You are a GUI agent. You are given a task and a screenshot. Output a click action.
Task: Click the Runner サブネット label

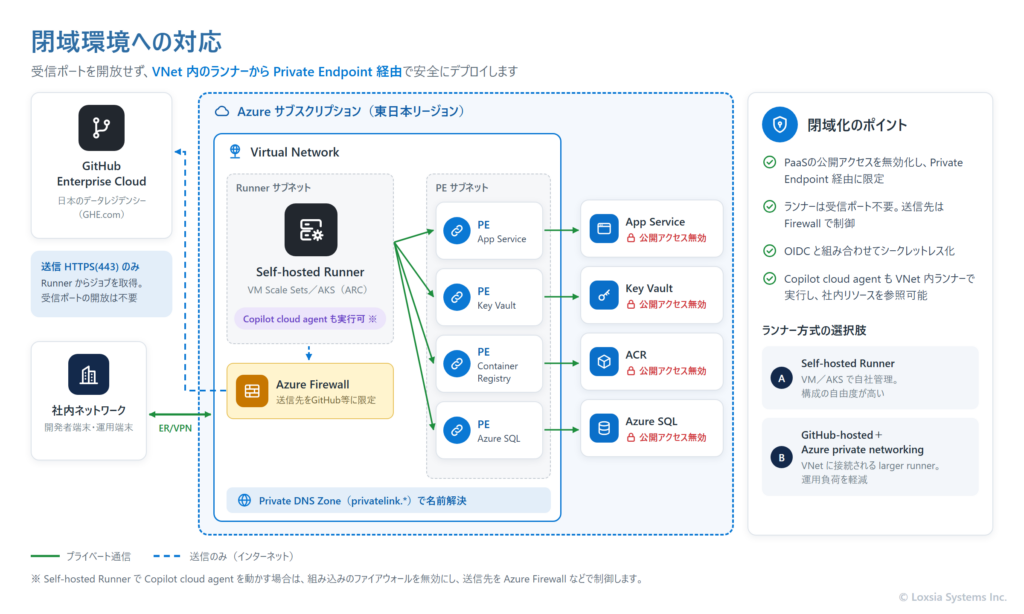tap(273, 187)
